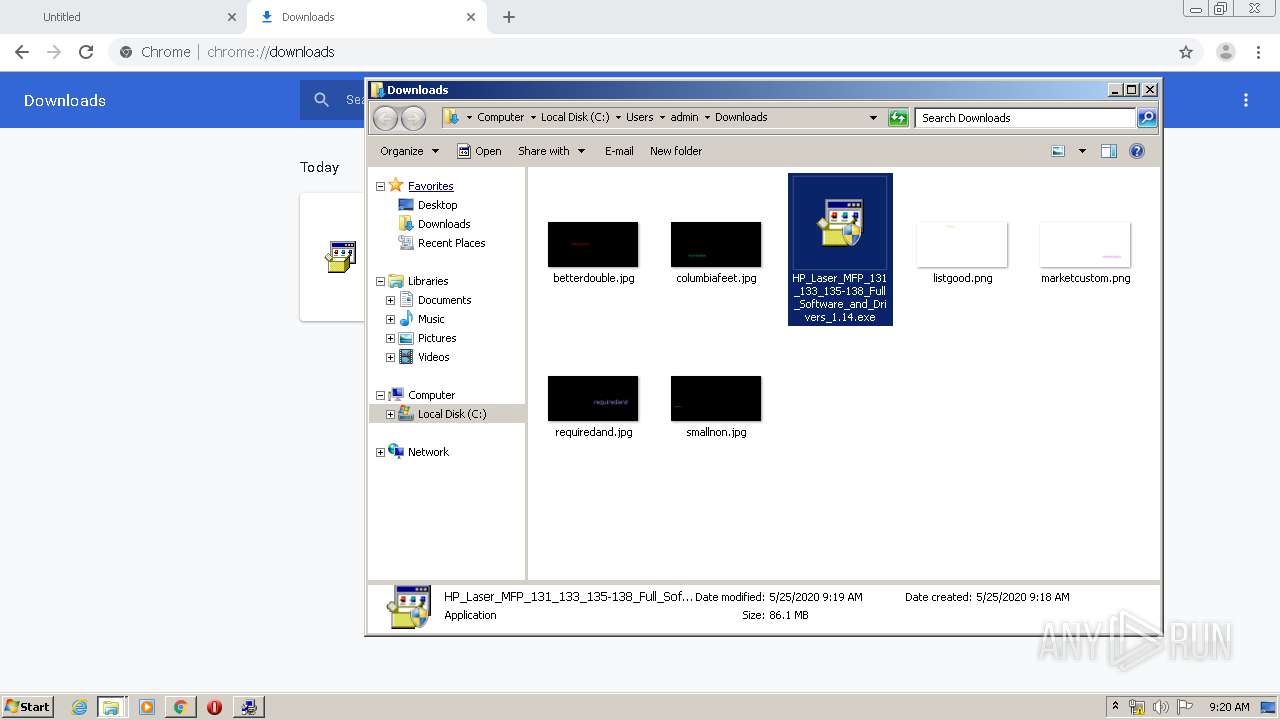Show hidden tray icons arrow
Image resolution: width=1280 pixels, height=720 pixels.
[x=1115, y=706]
